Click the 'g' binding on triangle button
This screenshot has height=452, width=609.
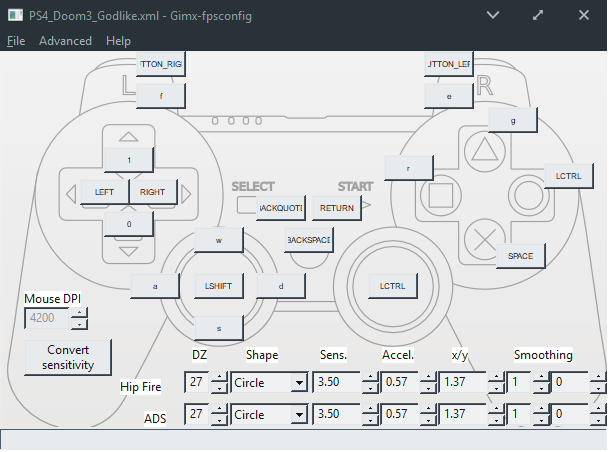tap(513, 119)
